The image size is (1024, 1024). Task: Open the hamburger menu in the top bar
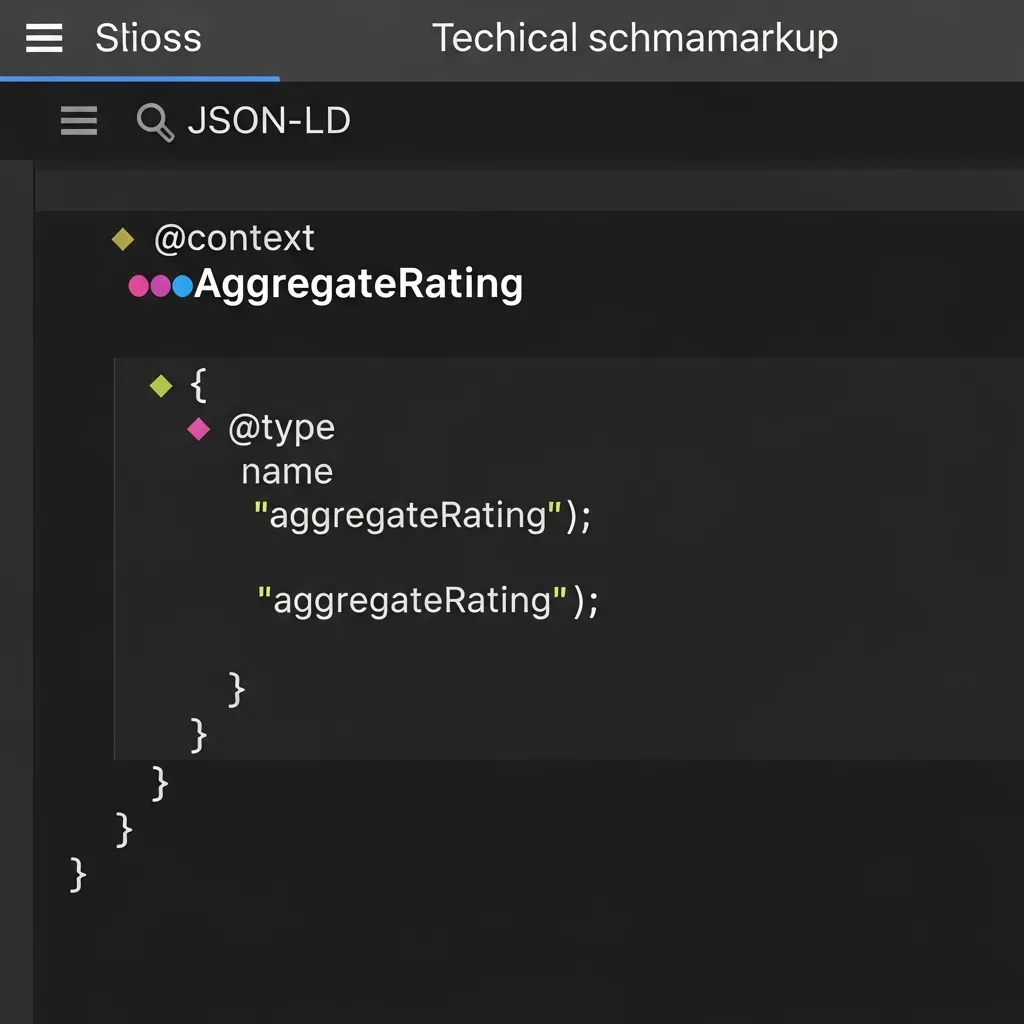pos(42,38)
